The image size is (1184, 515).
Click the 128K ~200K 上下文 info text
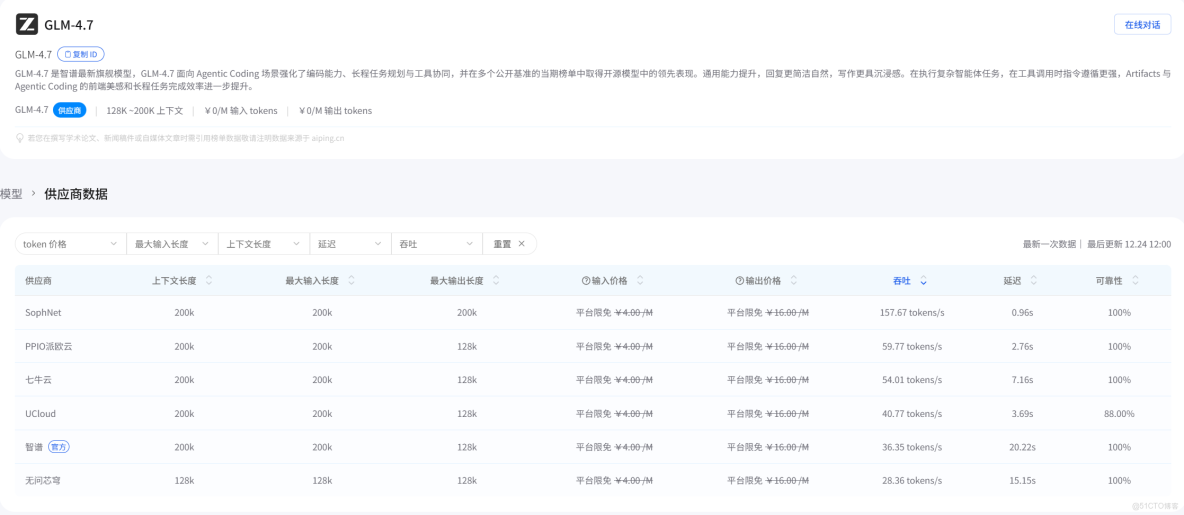(x=144, y=110)
